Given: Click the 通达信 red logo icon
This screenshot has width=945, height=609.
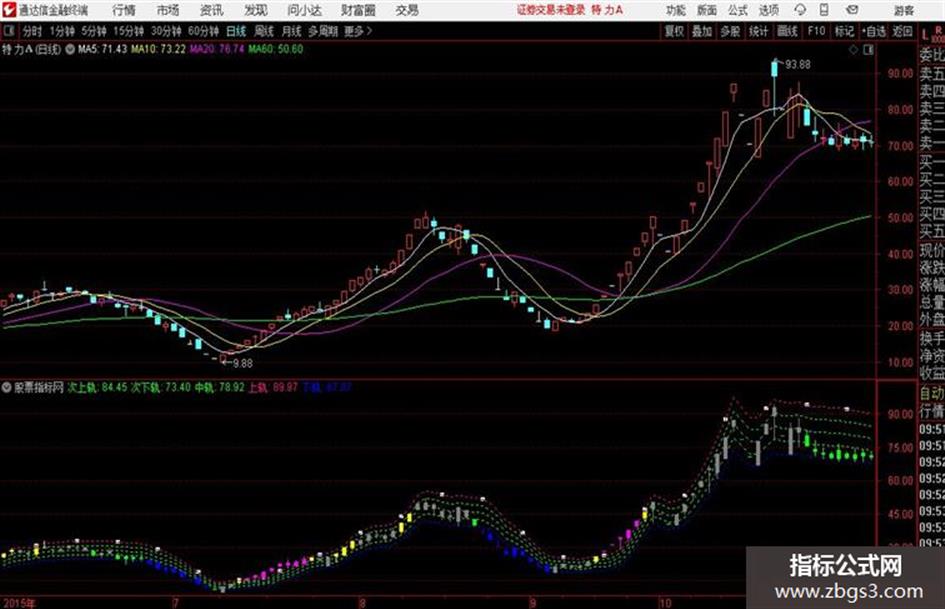Looking at the screenshot, I should pos(9,10).
